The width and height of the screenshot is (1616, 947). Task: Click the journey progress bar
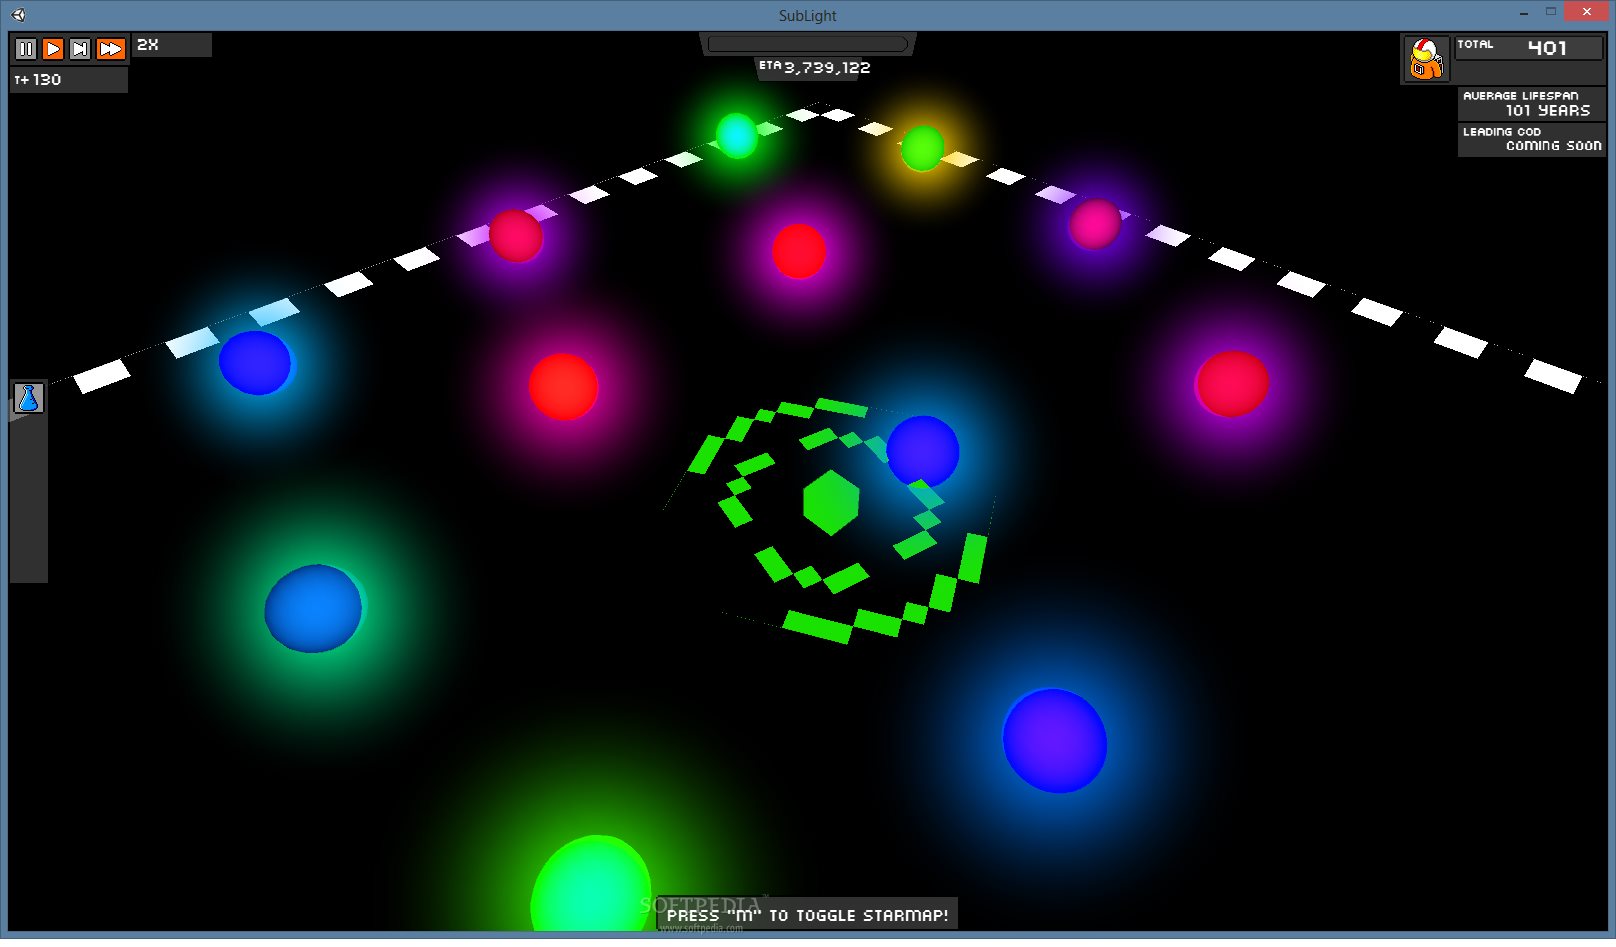(807, 44)
